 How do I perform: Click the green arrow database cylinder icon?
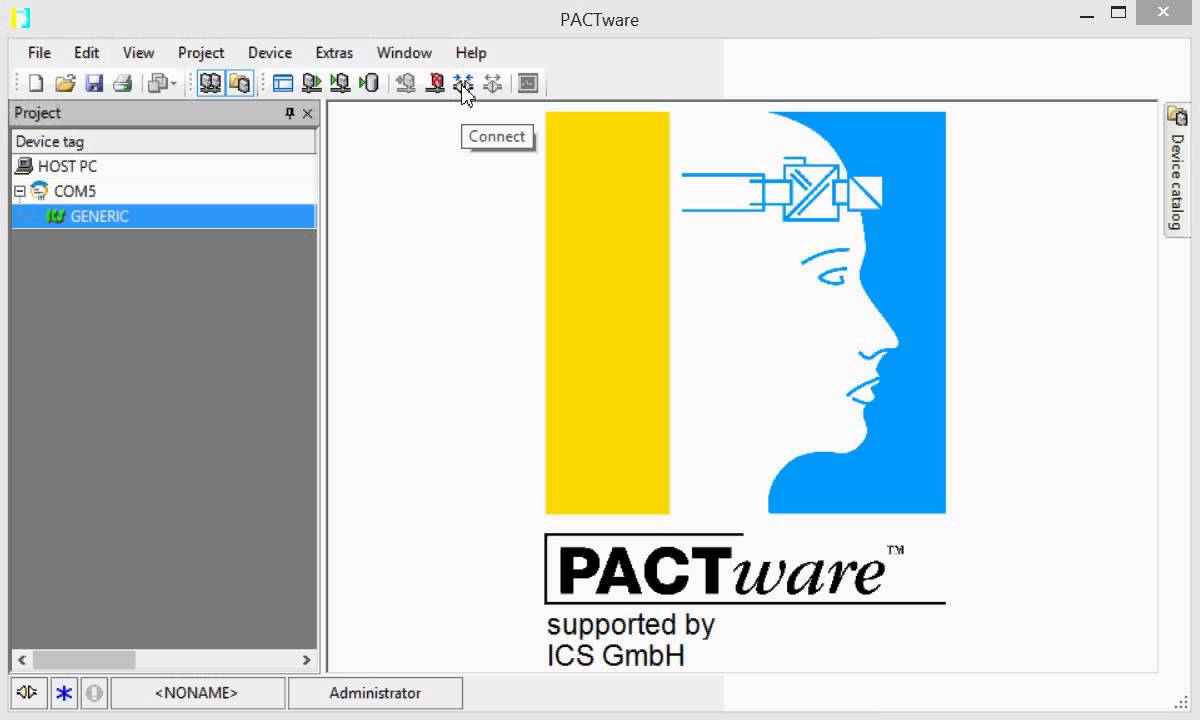(369, 84)
